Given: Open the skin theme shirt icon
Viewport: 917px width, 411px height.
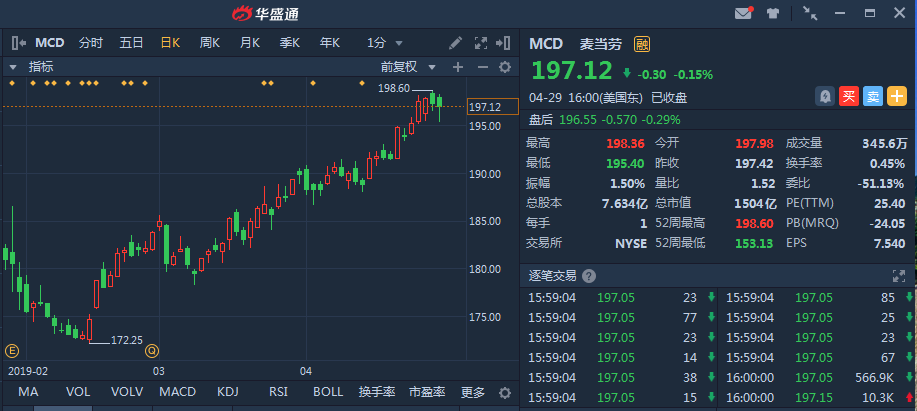Looking at the screenshot, I should [x=773, y=13].
